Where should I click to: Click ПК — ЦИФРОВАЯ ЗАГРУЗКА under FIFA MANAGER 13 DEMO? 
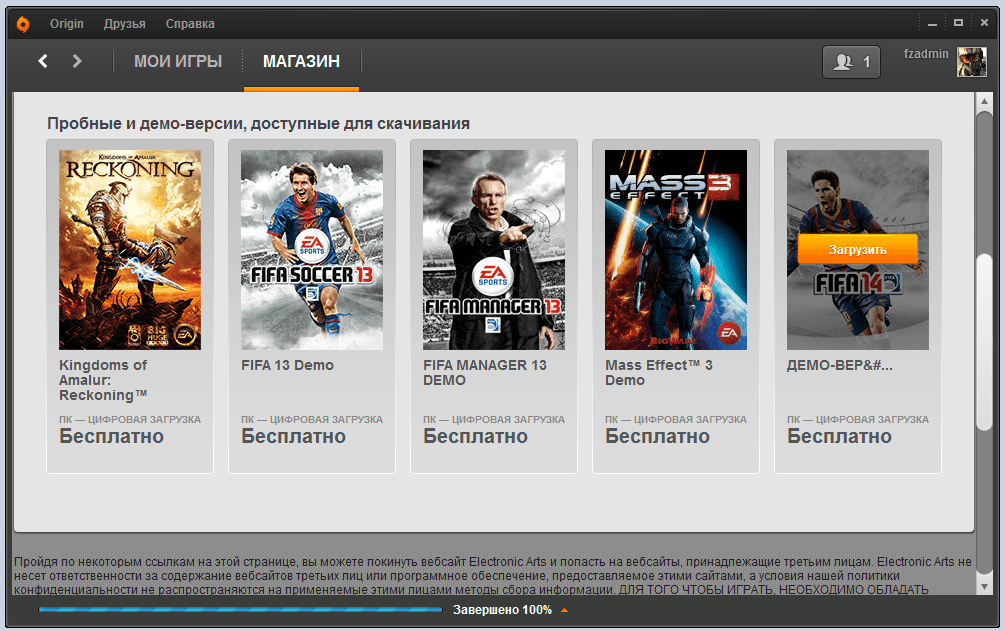pyautogui.click(x=494, y=419)
